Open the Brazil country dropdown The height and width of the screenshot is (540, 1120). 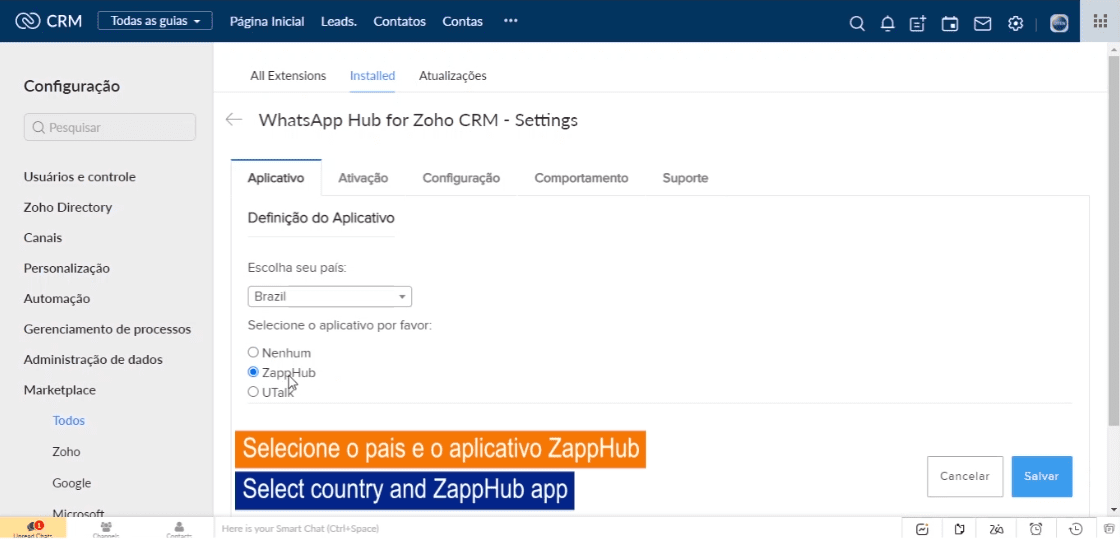coord(329,296)
